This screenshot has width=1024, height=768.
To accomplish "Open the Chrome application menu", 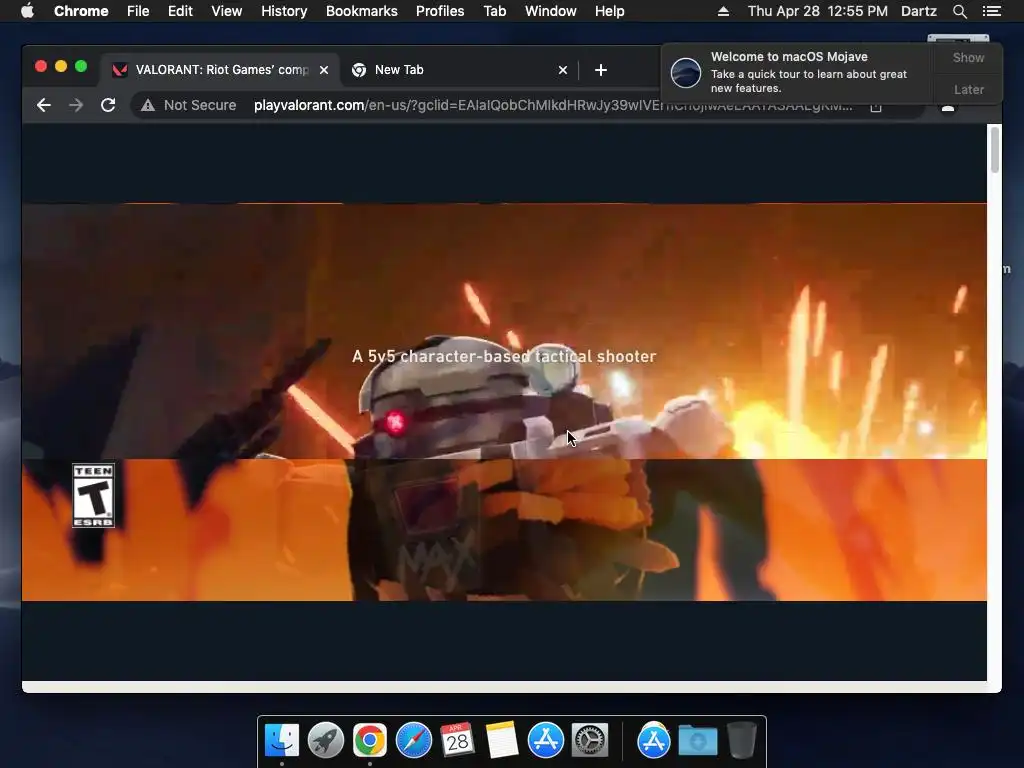I will click(81, 11).
